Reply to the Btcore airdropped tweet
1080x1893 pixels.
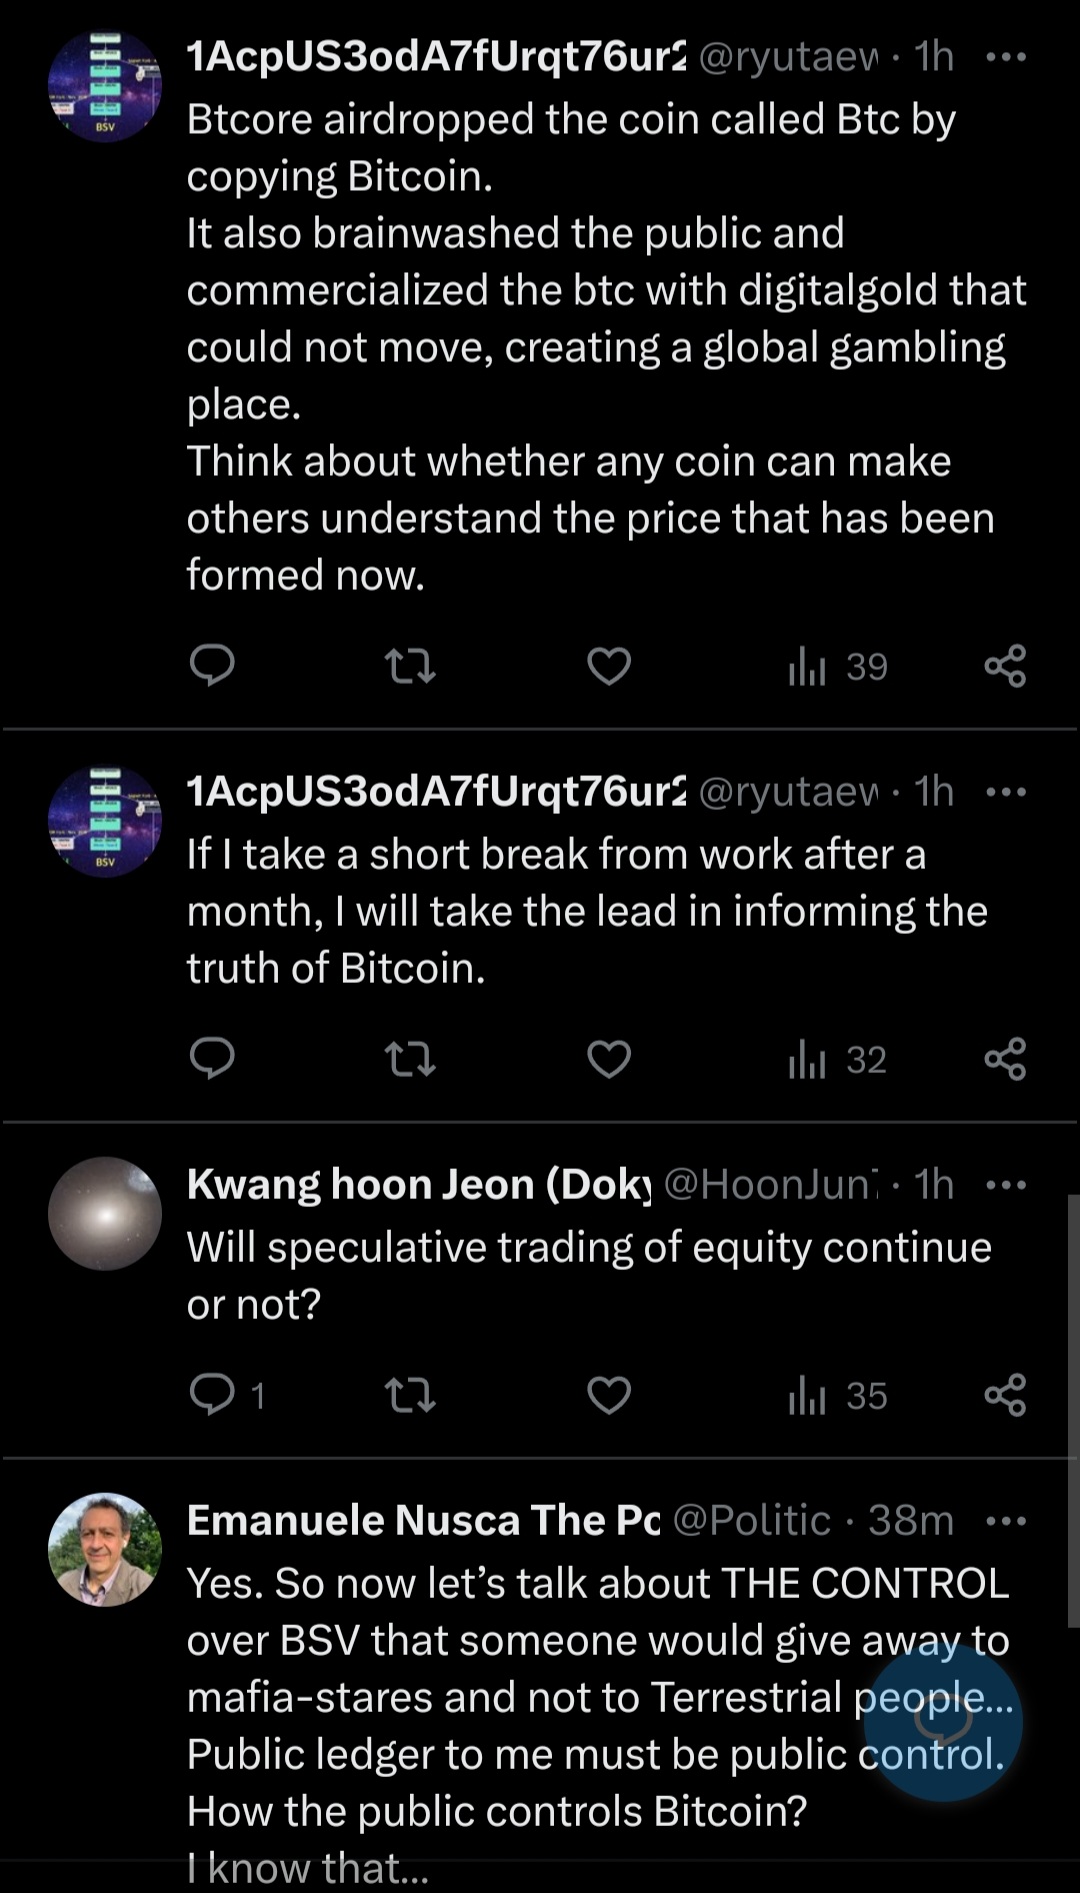[212, 665]
